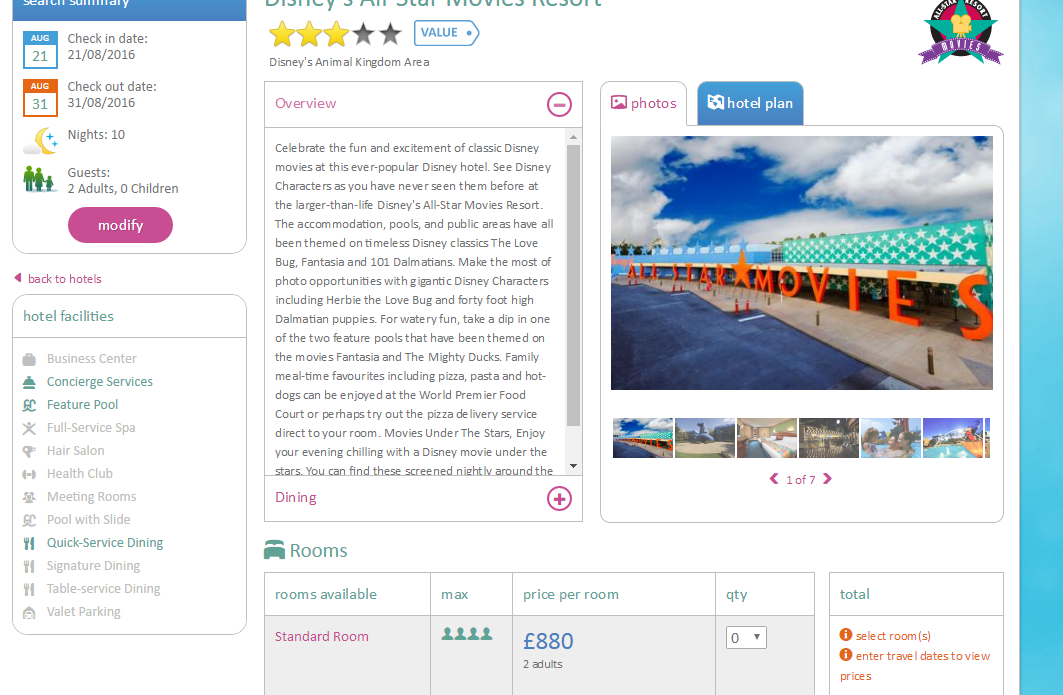Select the sixth pool slide thumbnail
Viewport: 1063px width, 695px height.
(952, 438)
